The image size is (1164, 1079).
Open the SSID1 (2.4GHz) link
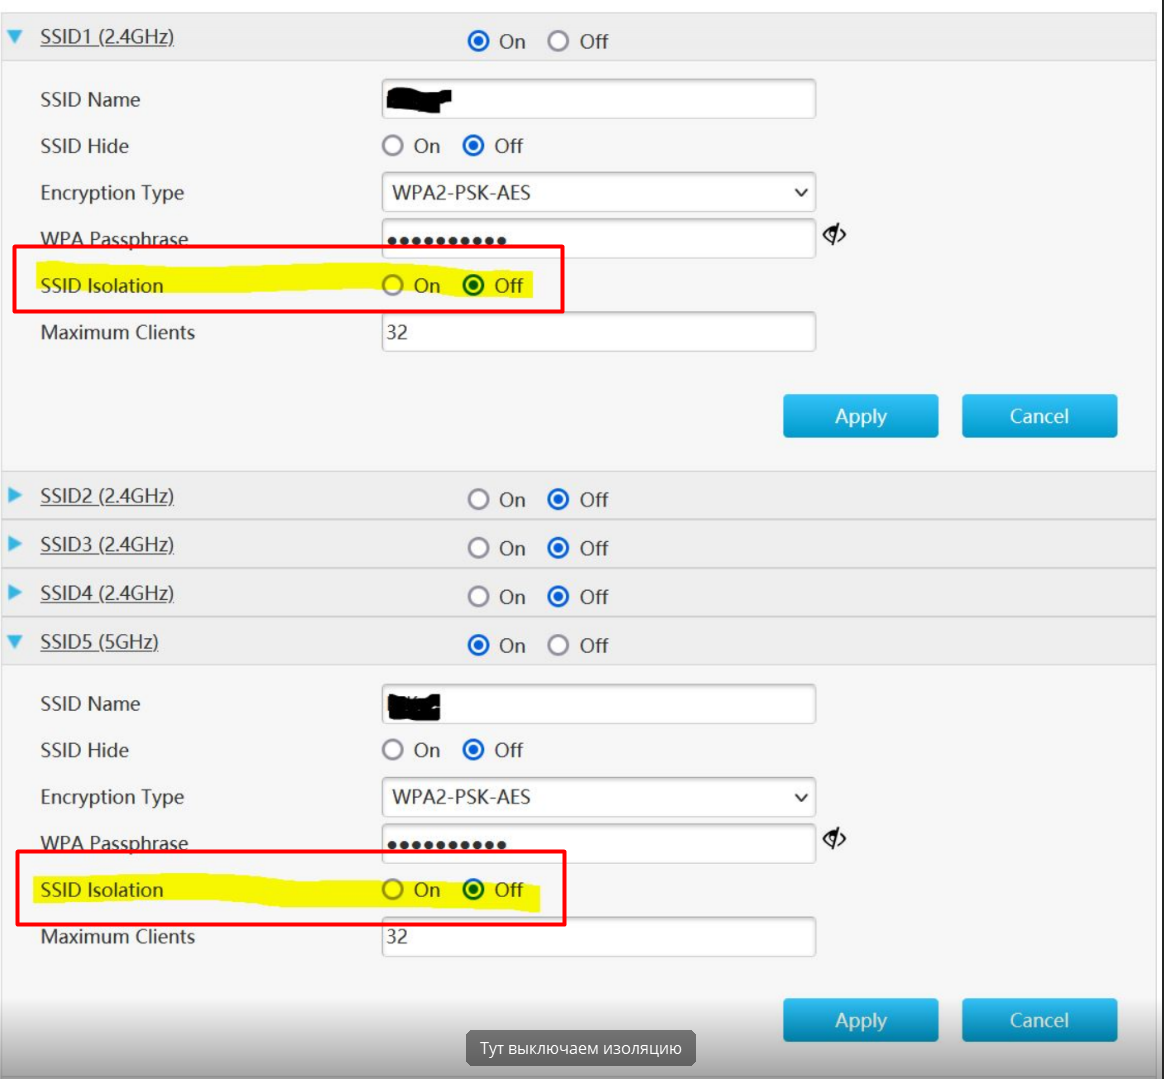tap(107, 36)
